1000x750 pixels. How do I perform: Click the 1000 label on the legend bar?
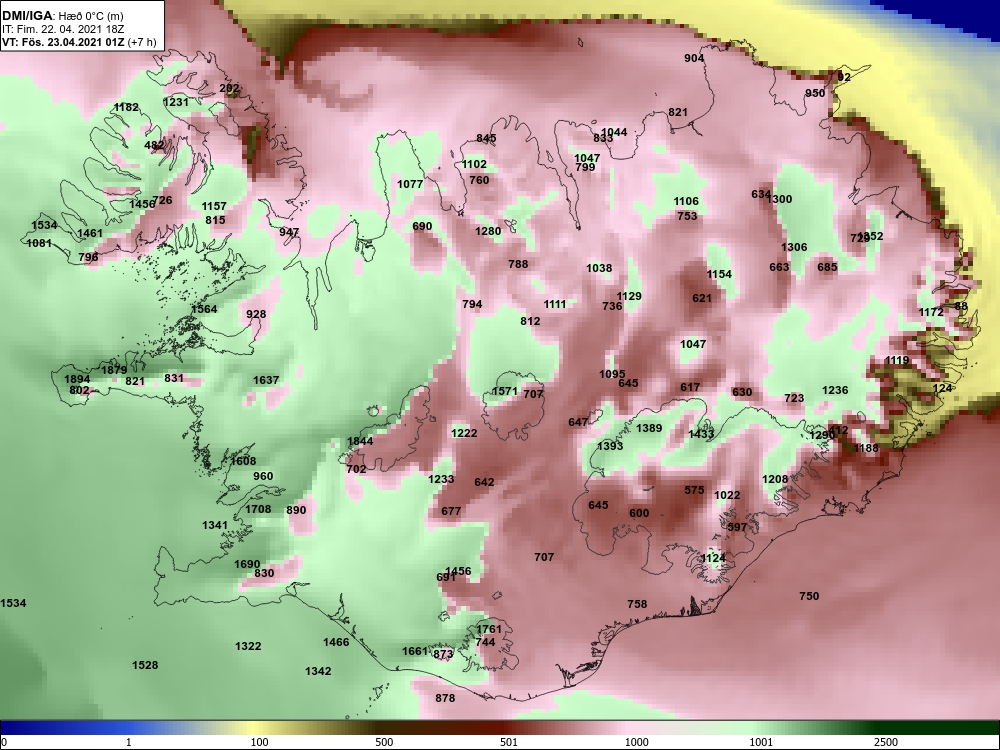pos(636,742)
